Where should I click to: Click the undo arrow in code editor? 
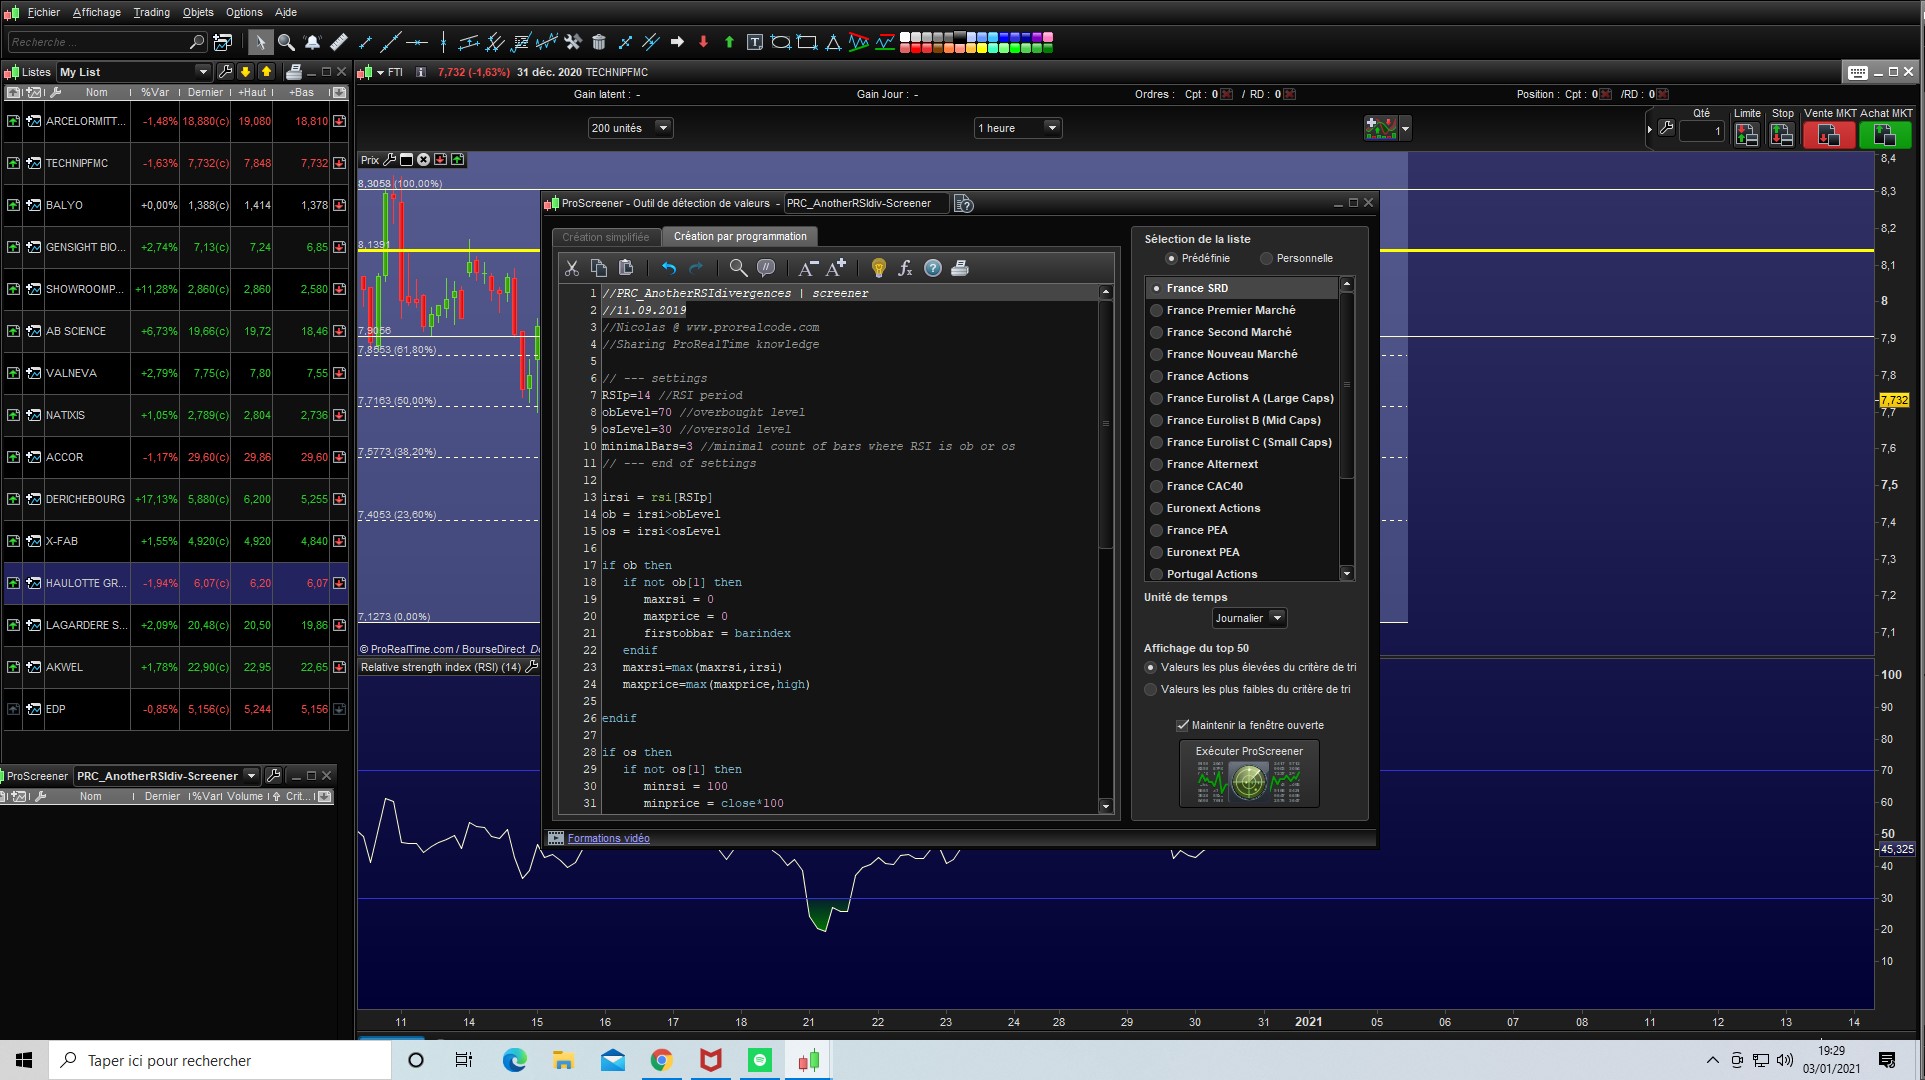click(x=668, y=268)
